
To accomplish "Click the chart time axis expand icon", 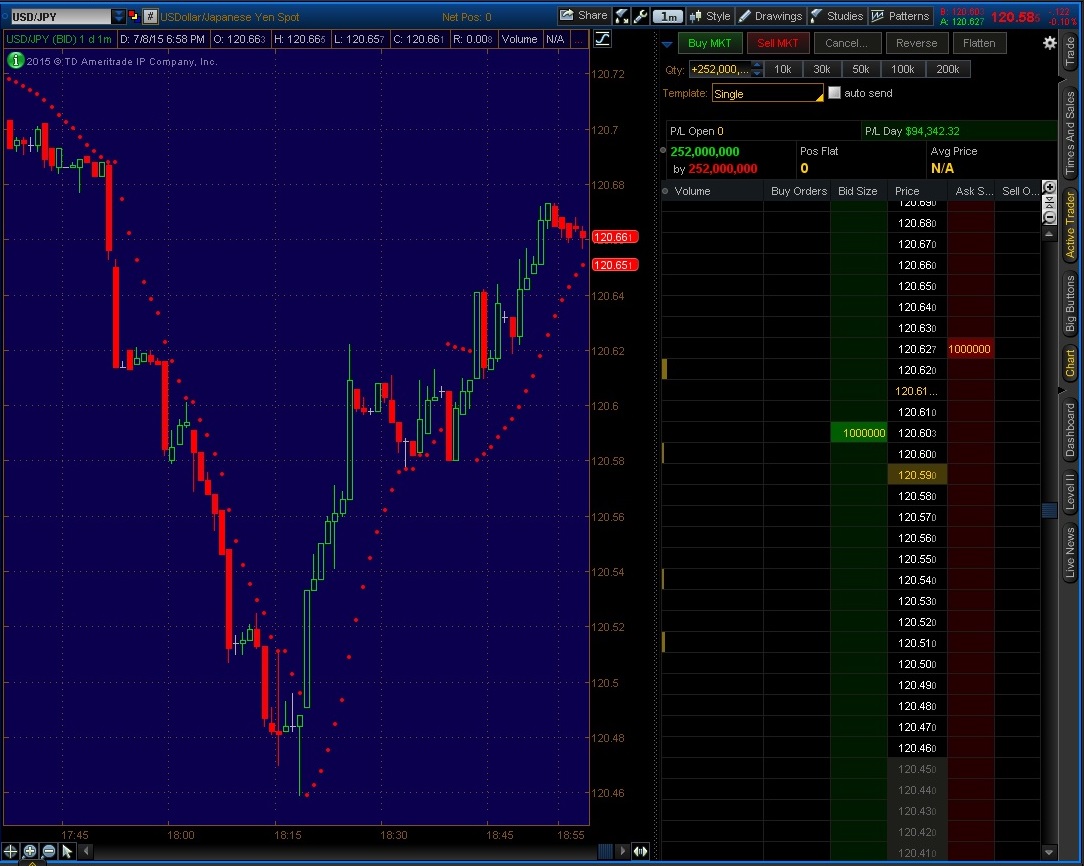I will click(641, 851).
